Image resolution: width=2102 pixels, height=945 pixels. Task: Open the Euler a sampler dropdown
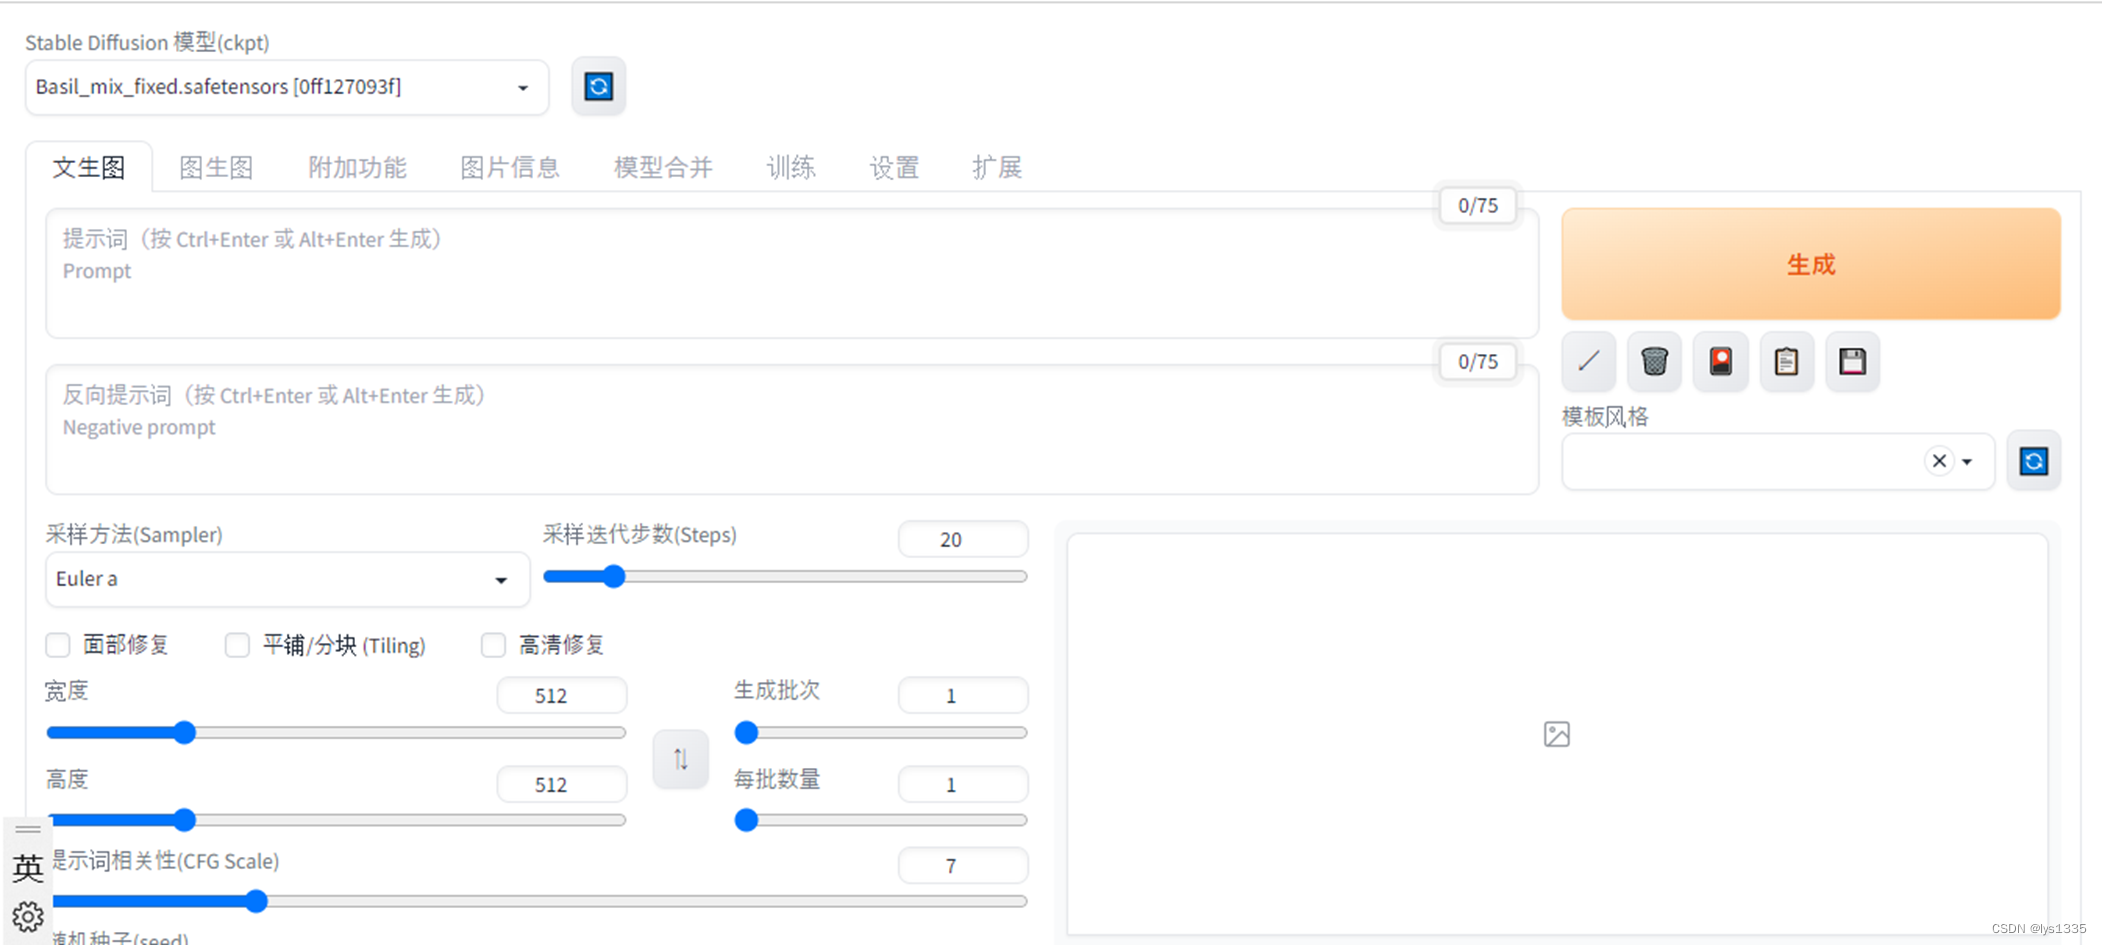(x=288, y=579)
